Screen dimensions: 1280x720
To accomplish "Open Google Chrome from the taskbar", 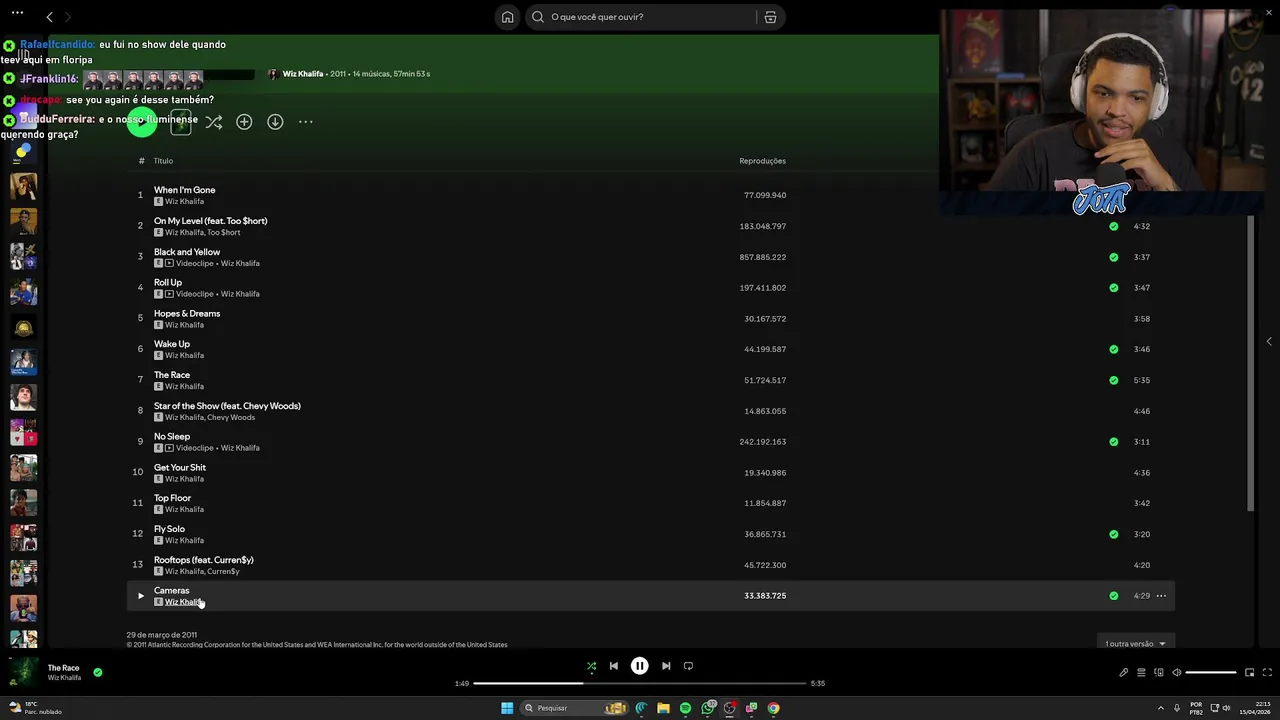I will pos(773,708).
